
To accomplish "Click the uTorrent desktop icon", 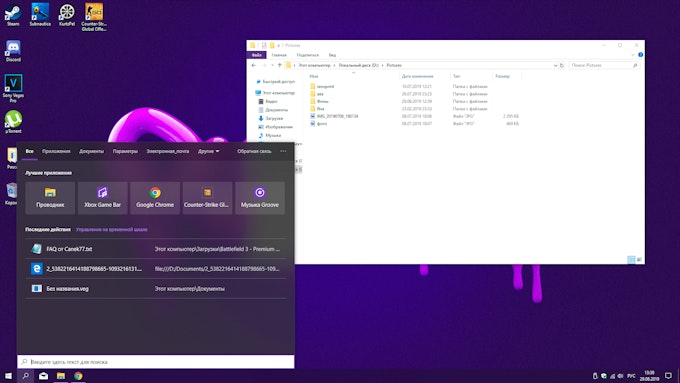I will [13, 122].
